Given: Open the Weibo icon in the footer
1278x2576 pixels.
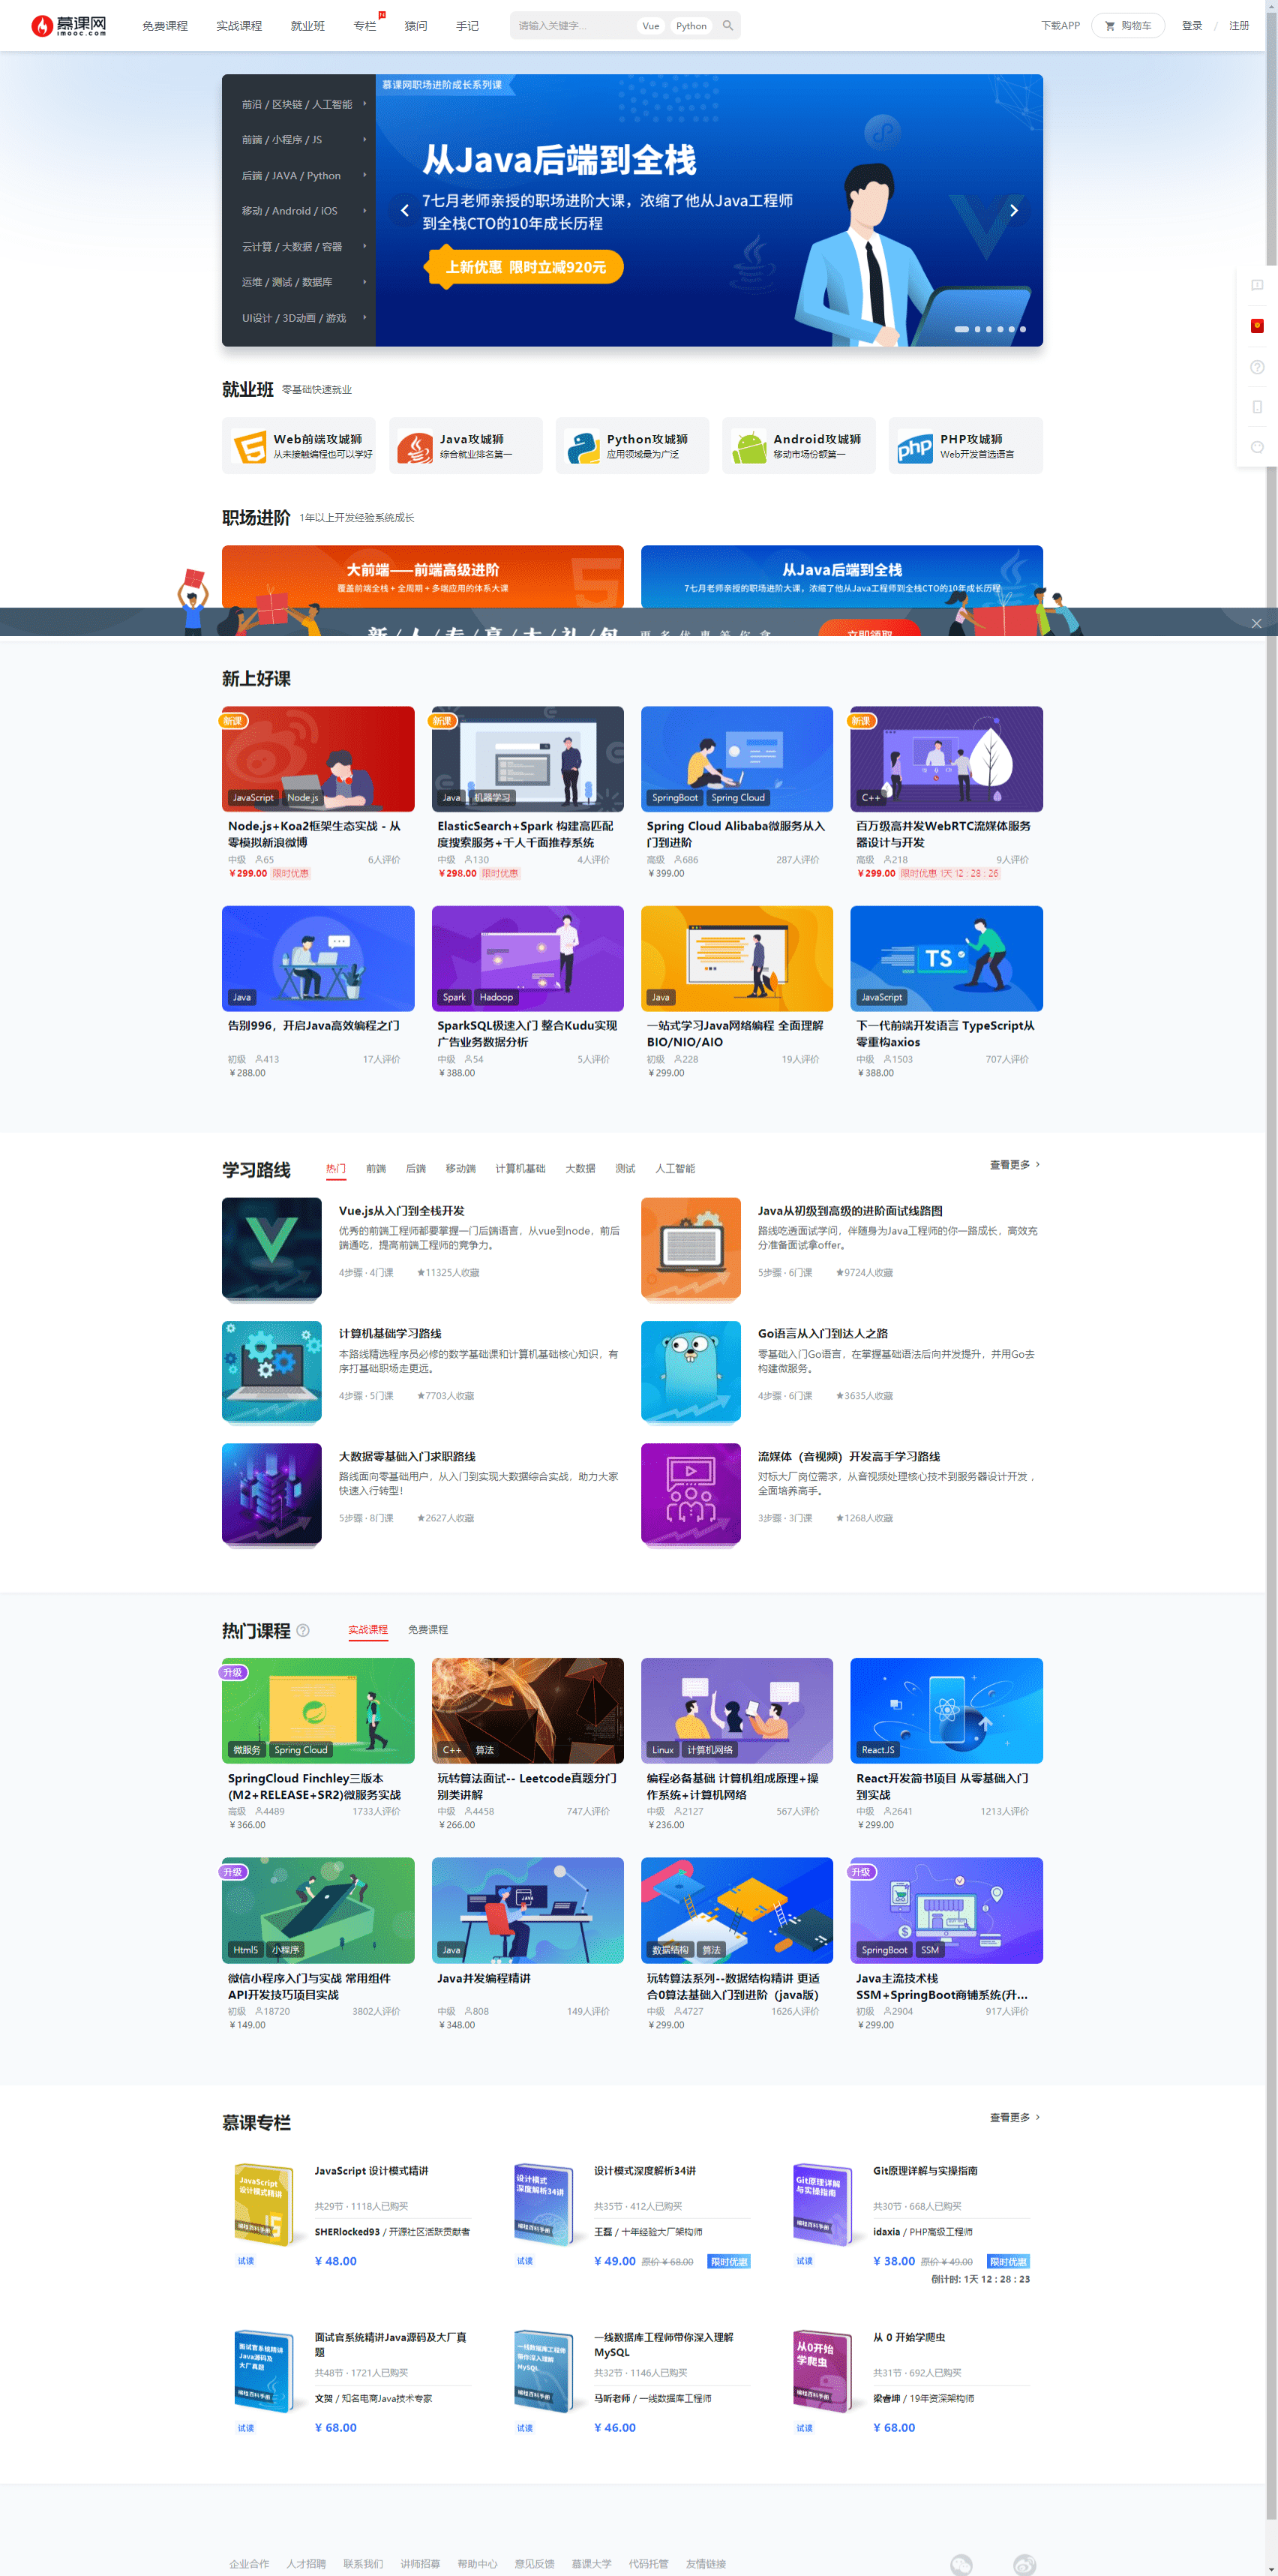Looking at the screenshot, I should pyautogui.click(x=1024, y=2564).
